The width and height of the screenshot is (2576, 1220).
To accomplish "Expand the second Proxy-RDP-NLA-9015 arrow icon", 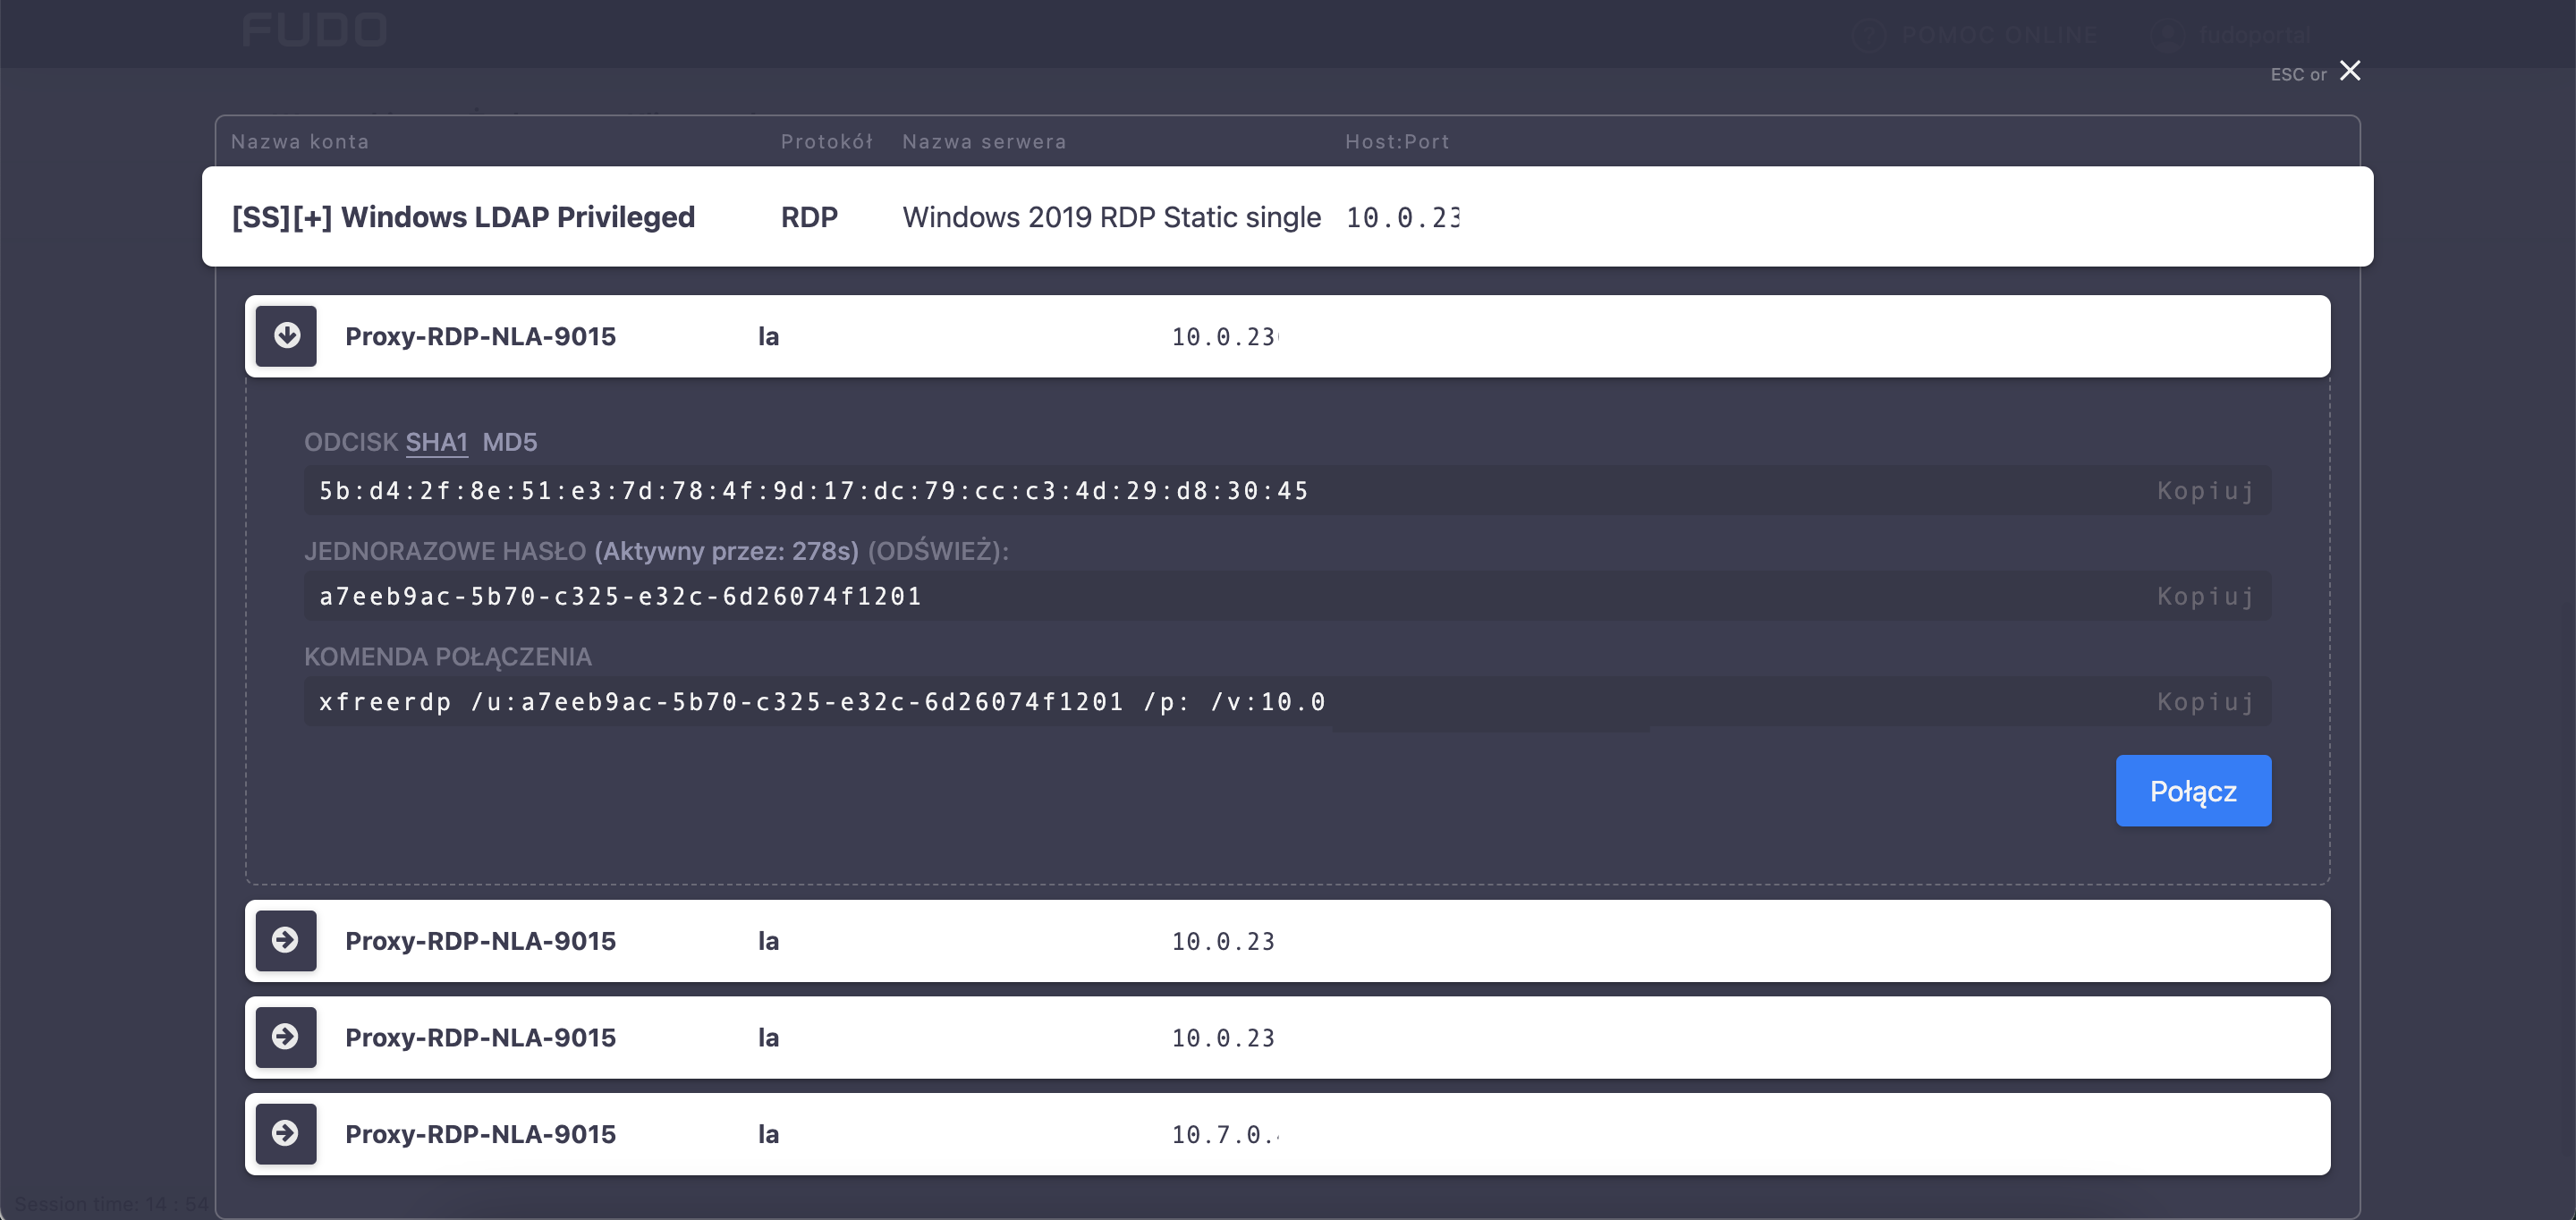I will pyautogui.click(x=286, y=940).
